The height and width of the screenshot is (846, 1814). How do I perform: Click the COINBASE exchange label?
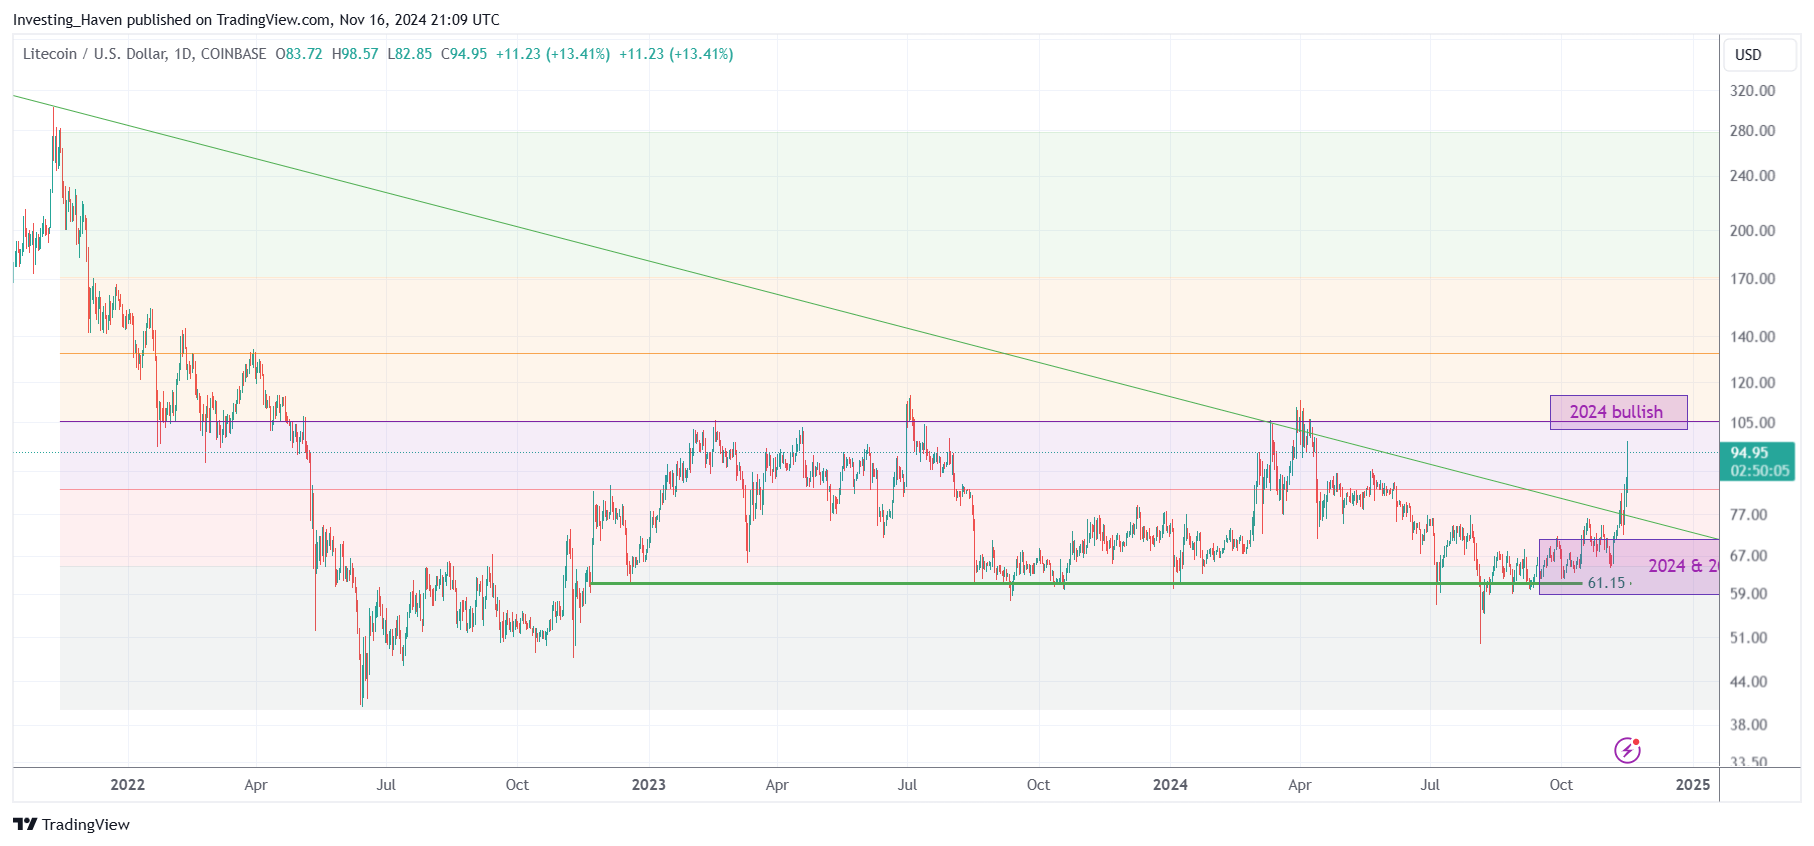point(233,54)
